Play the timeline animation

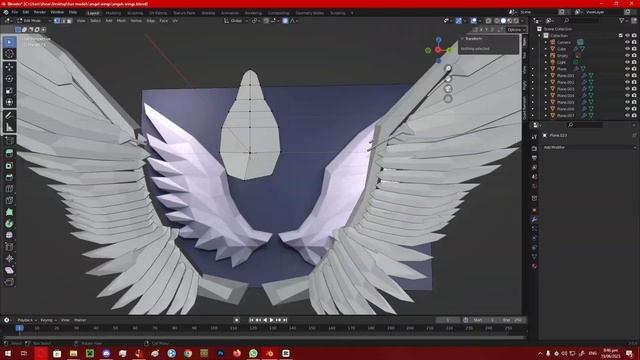click(x=272, y=320)
